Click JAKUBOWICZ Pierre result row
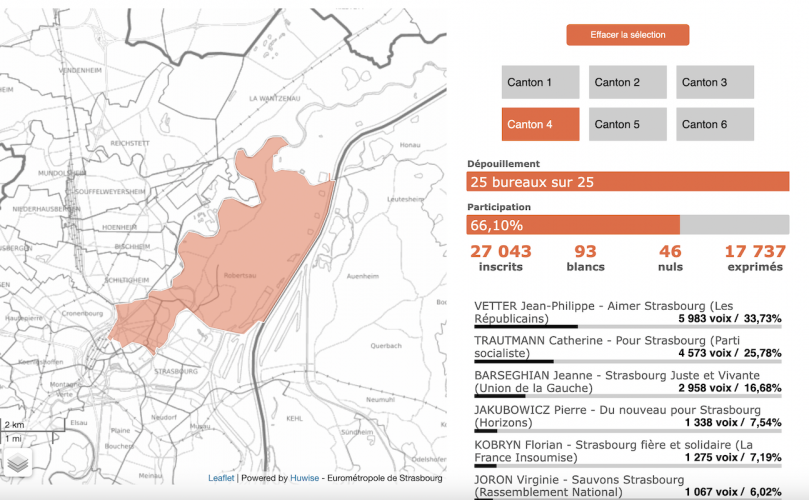The height and width of the screenshot is (500, 809). (x=627, y=417)
